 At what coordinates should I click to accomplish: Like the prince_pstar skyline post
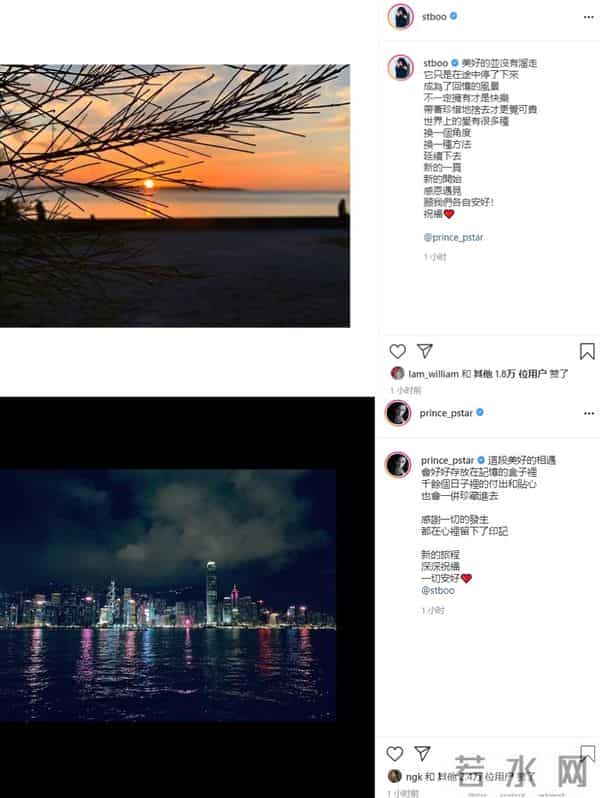(x=395, y=754)
